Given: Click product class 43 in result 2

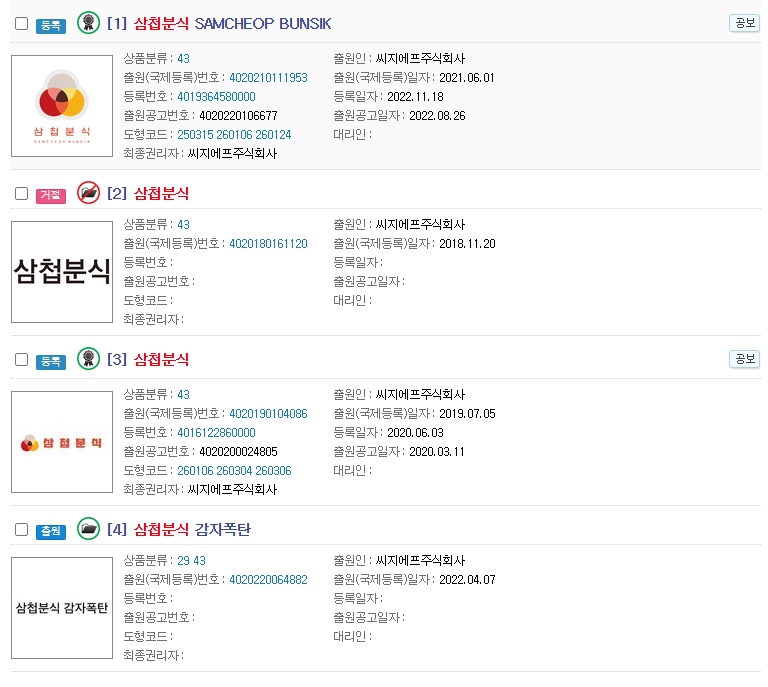Looking at the screenshot, I should [183, 225].
